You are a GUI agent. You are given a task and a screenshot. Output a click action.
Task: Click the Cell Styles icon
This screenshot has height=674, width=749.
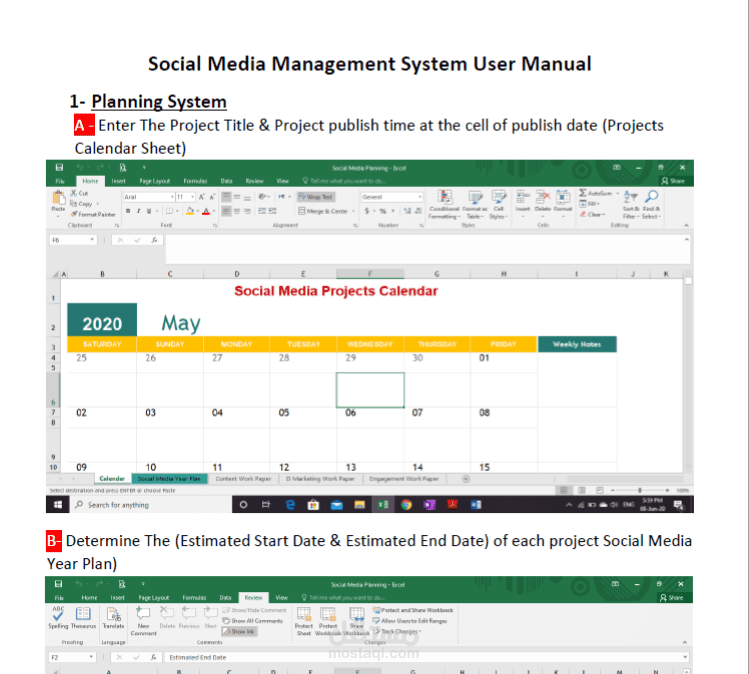pyautogui.click(x=499, y=197)
